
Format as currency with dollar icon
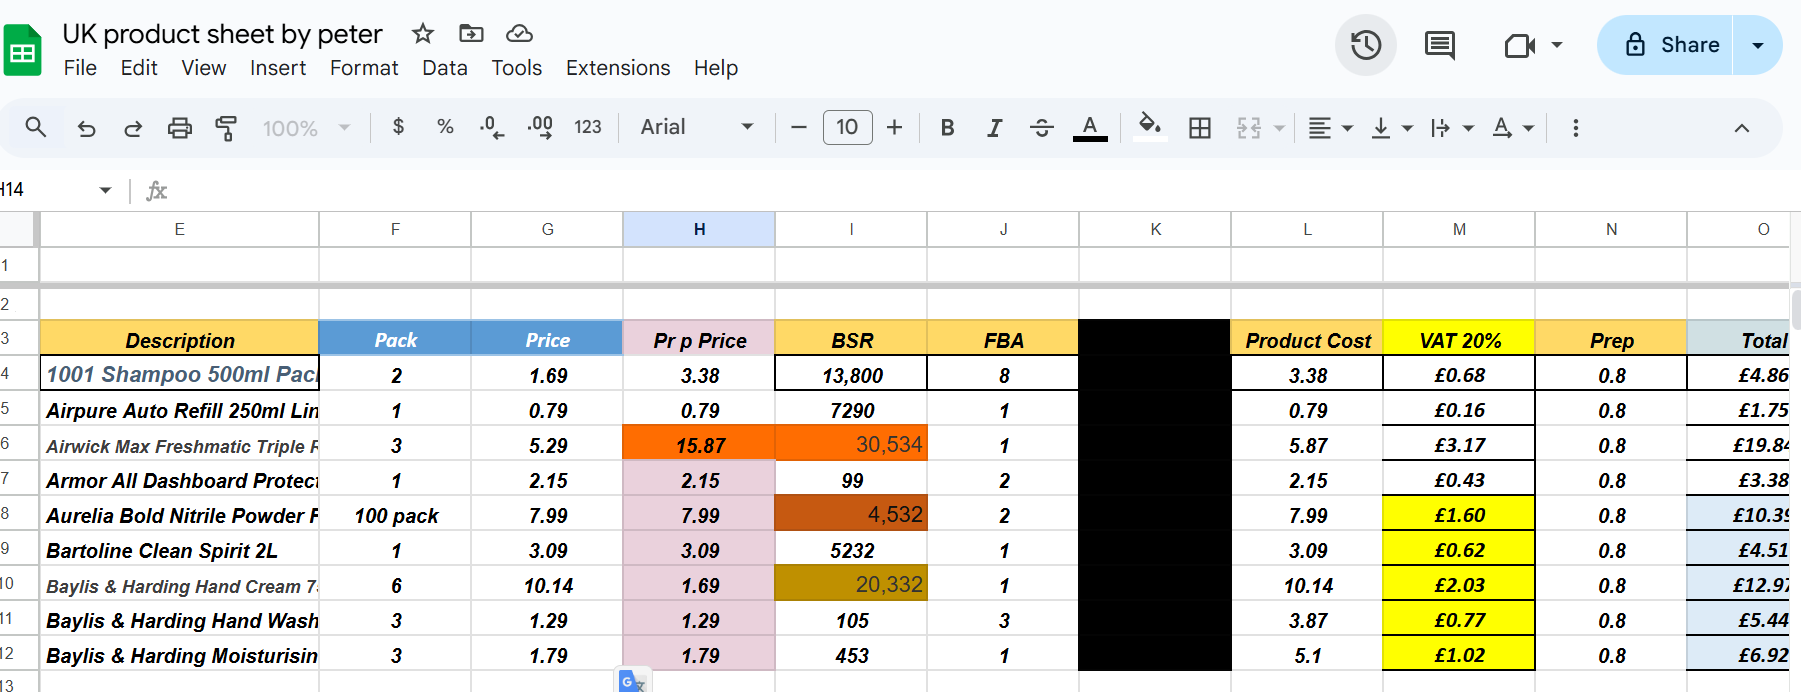pos(399,127)
